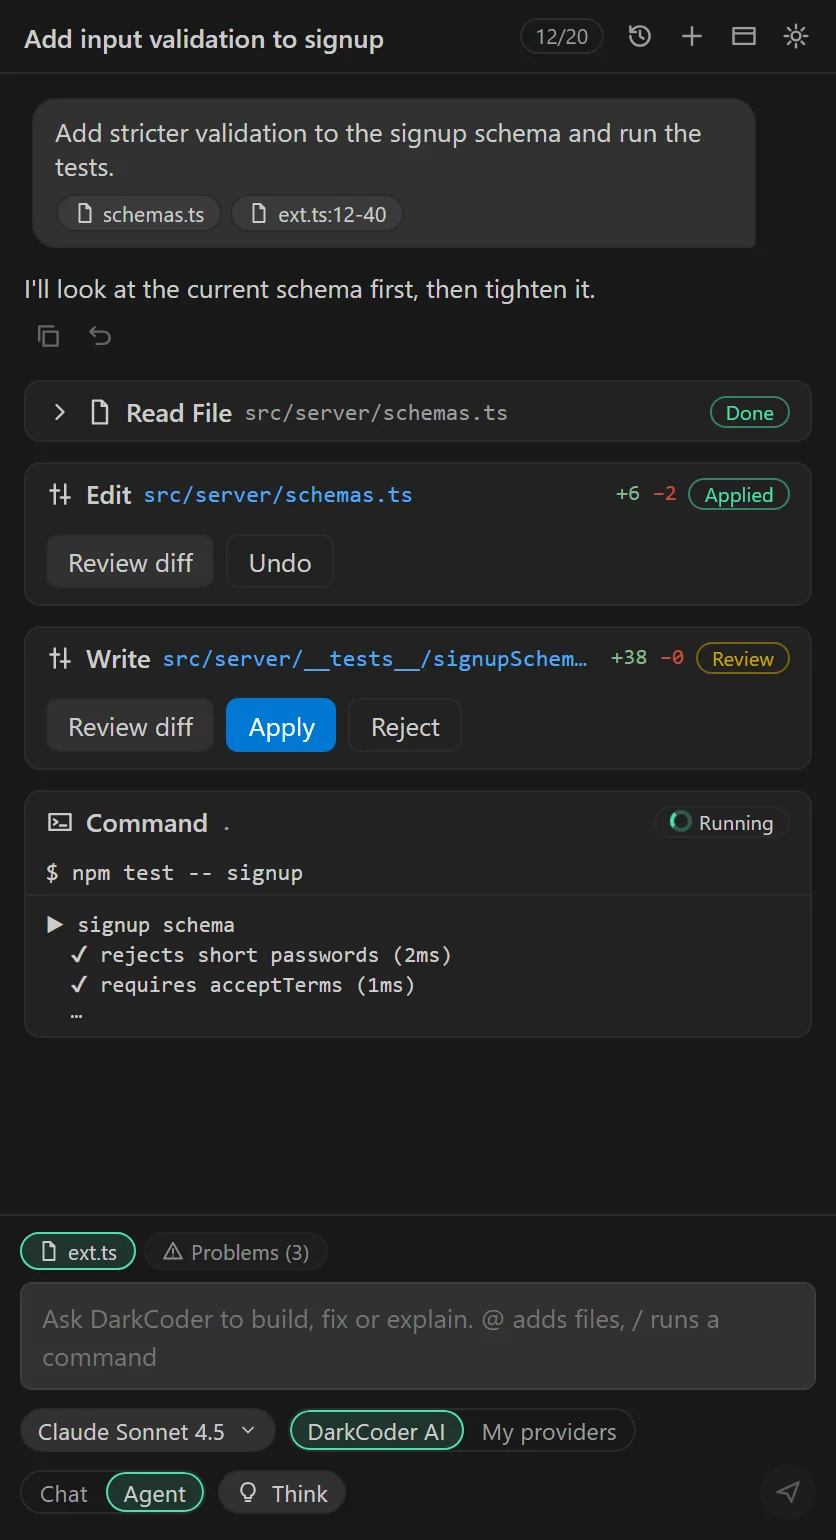Toggle the Think lightbulb option
Screen dimensions: 836x1540
point(282,1494)
